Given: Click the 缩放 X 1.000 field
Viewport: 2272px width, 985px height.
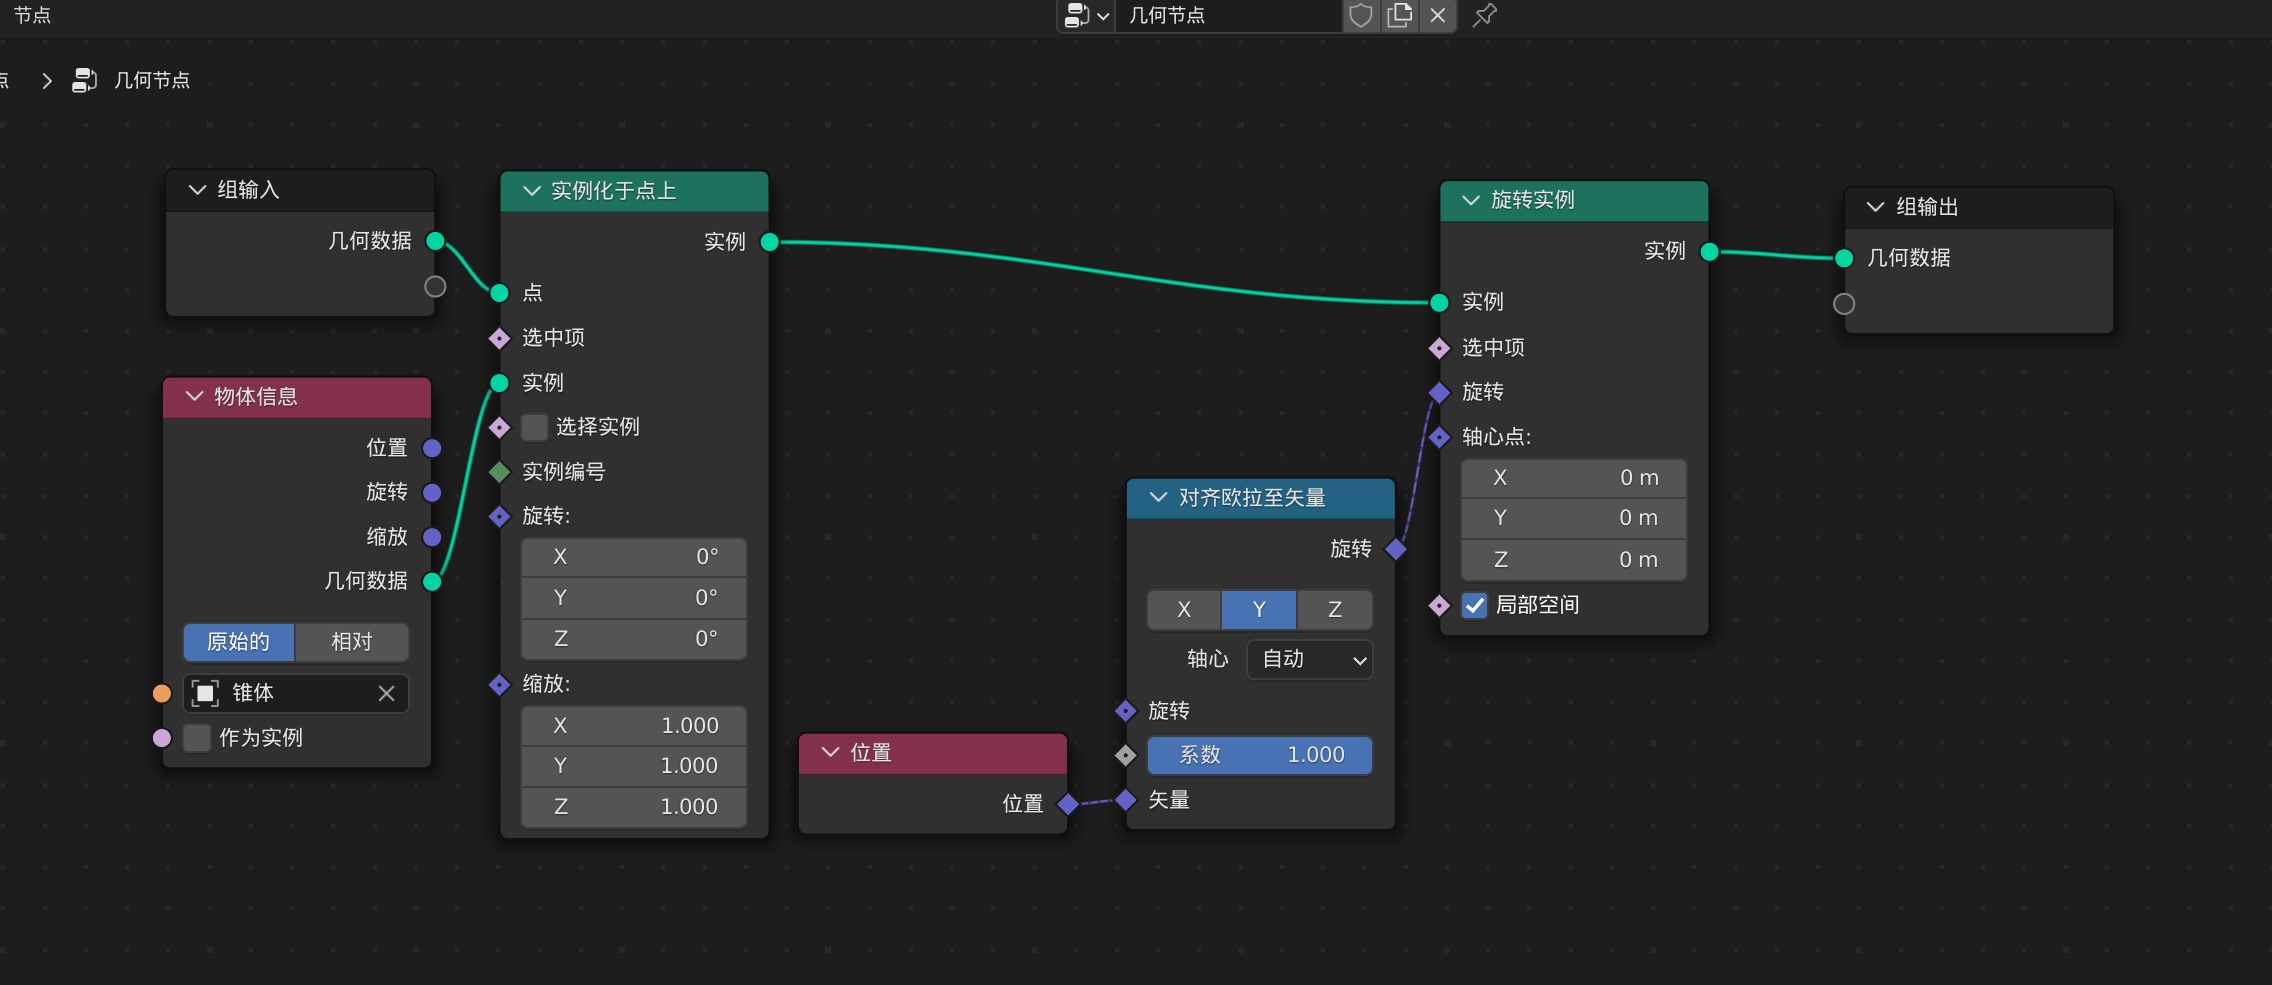Looking at the screenshot, I should pos(634,726).
